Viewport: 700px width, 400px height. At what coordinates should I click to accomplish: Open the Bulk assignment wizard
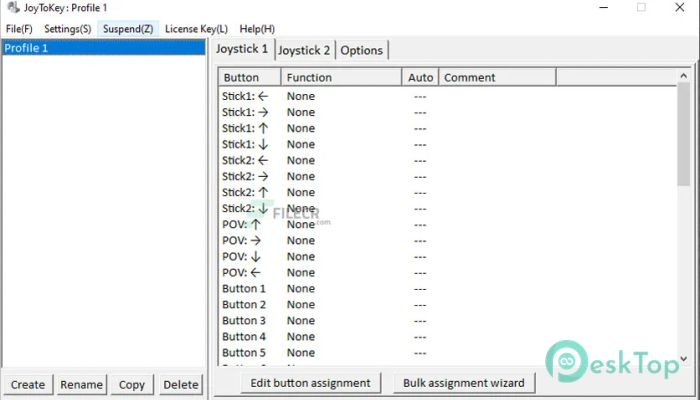(464, 383)
